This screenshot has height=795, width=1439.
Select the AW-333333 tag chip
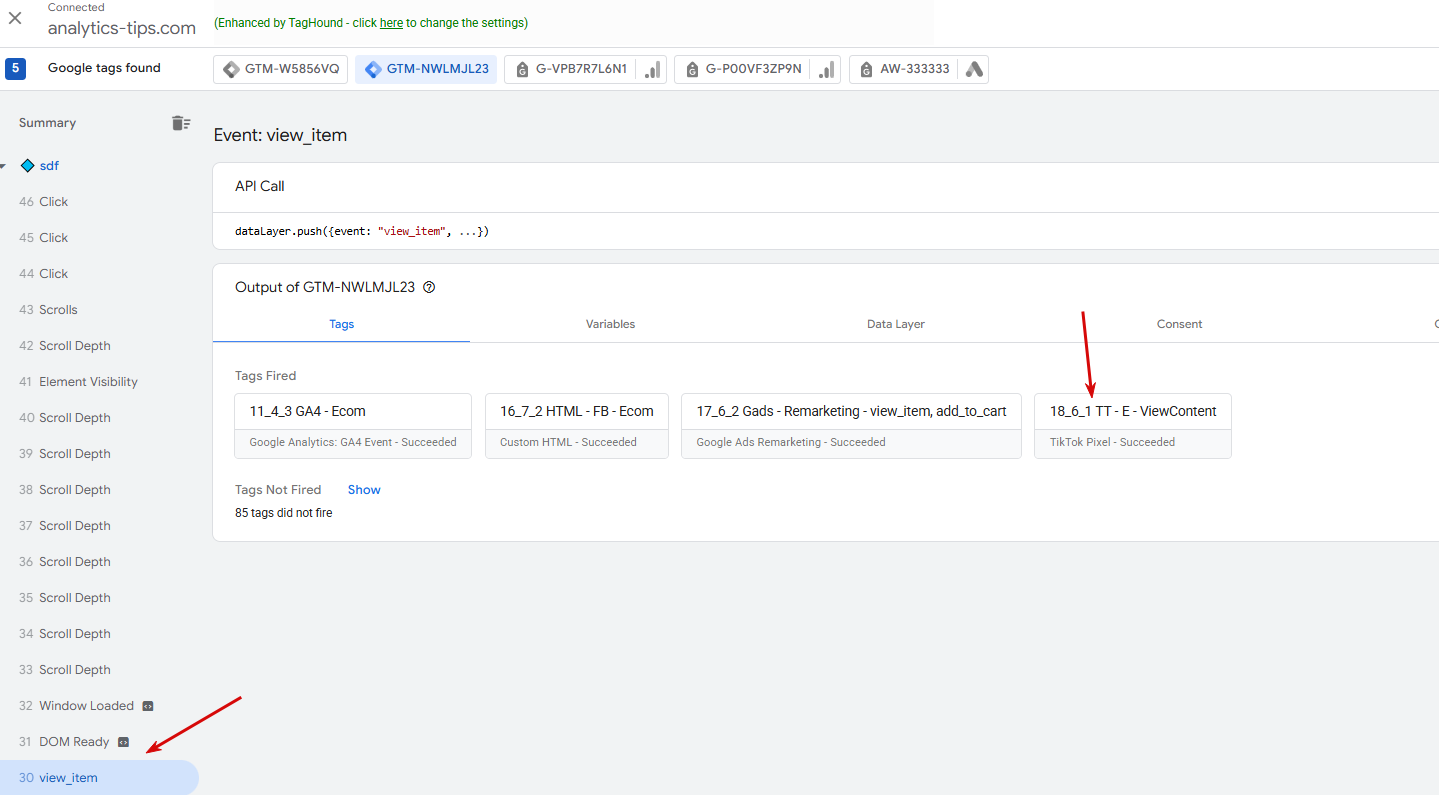click(918, 69)
